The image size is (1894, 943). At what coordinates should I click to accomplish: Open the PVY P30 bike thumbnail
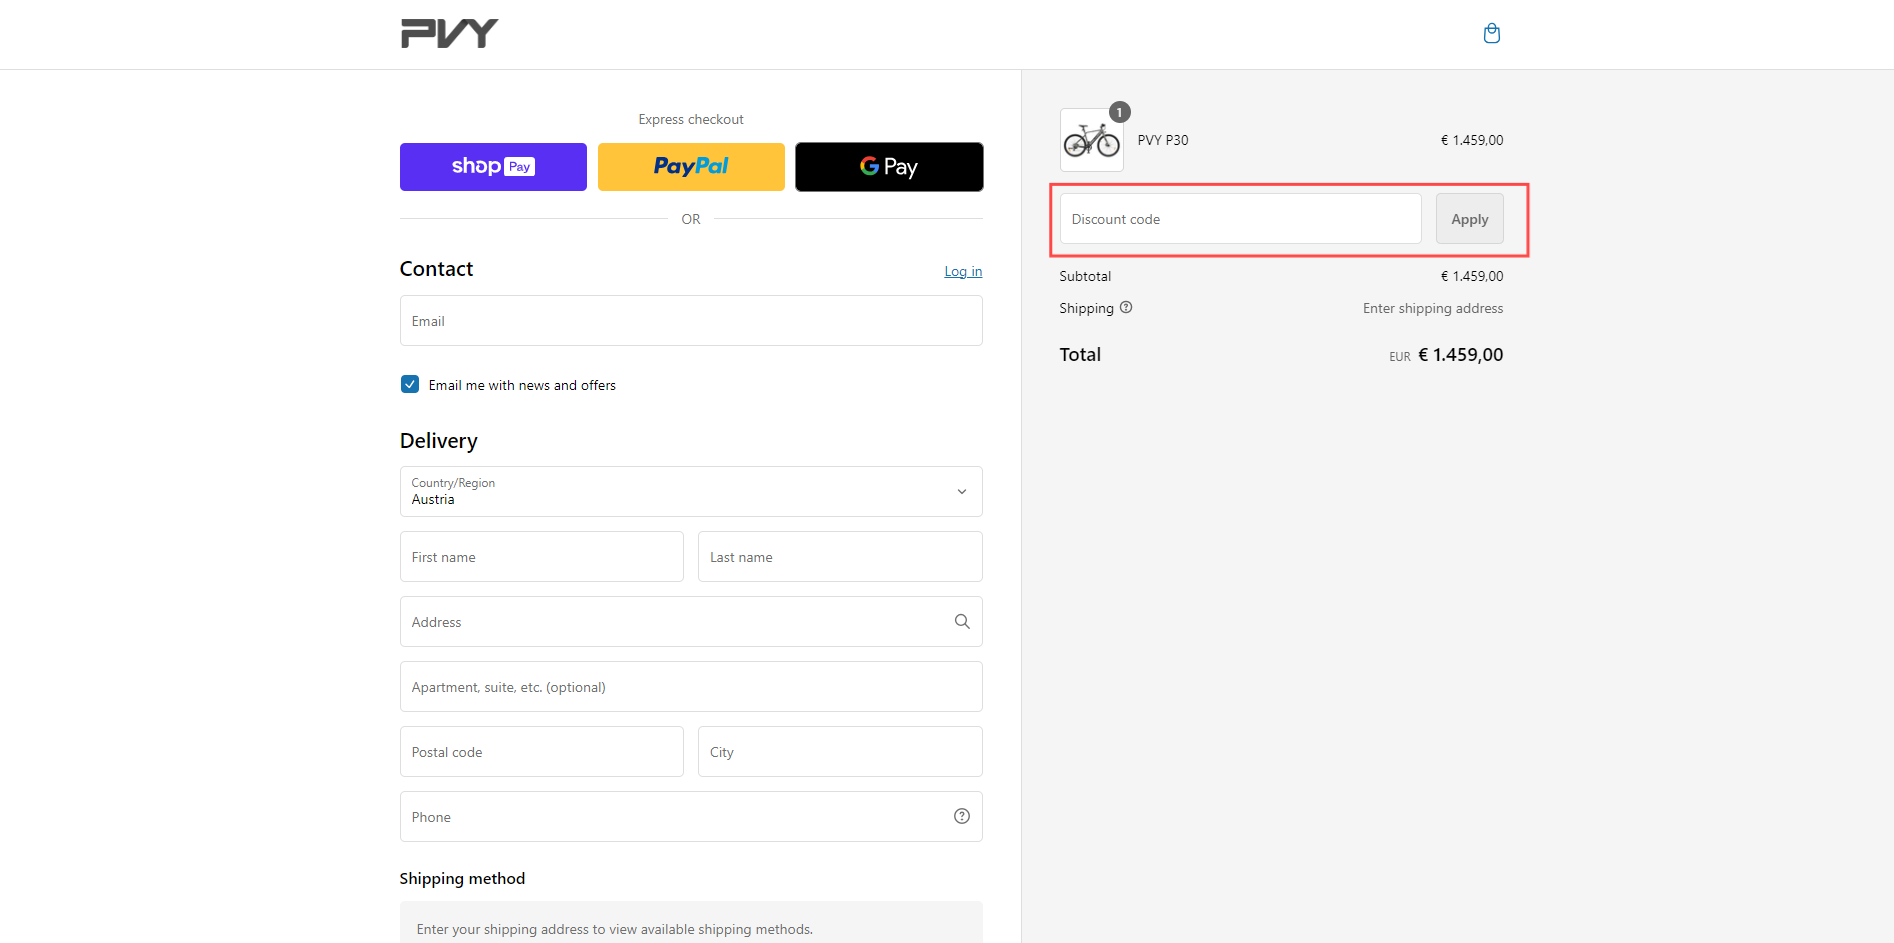point(1091,140)
